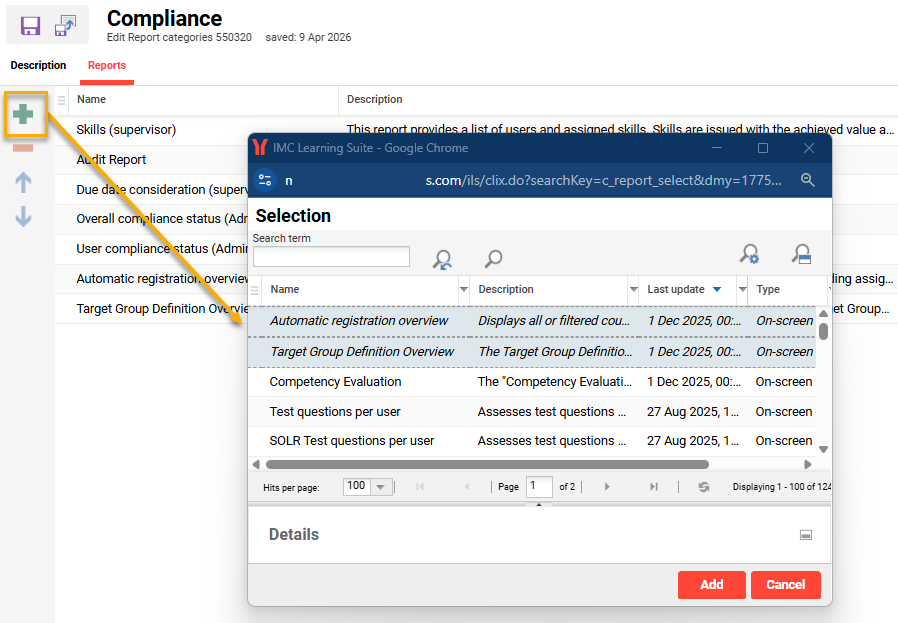This screenshot has width=898, height=623.
Task: Collapse the Details panel
Action: pos(806,535)
